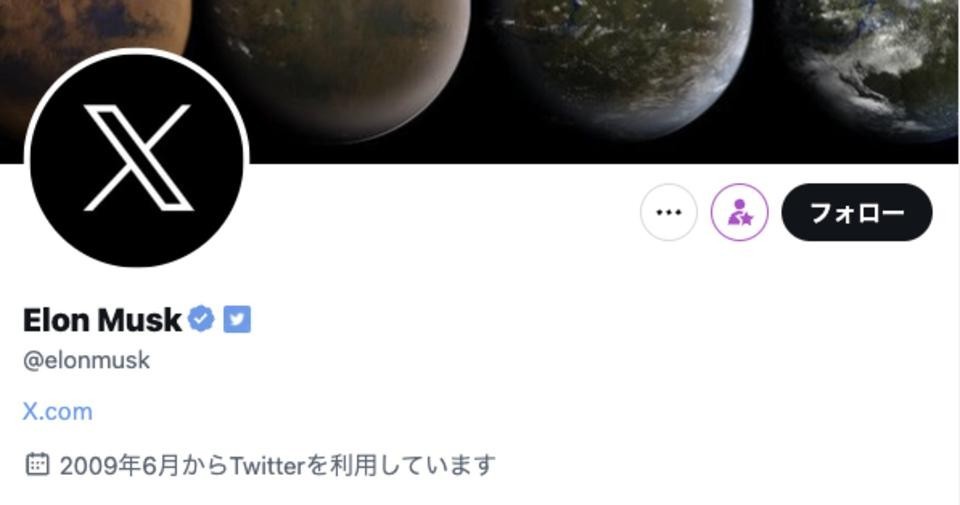Click the calendar icon beside join date
This screenshot has height=505, width=960.
tap(37, 465)
